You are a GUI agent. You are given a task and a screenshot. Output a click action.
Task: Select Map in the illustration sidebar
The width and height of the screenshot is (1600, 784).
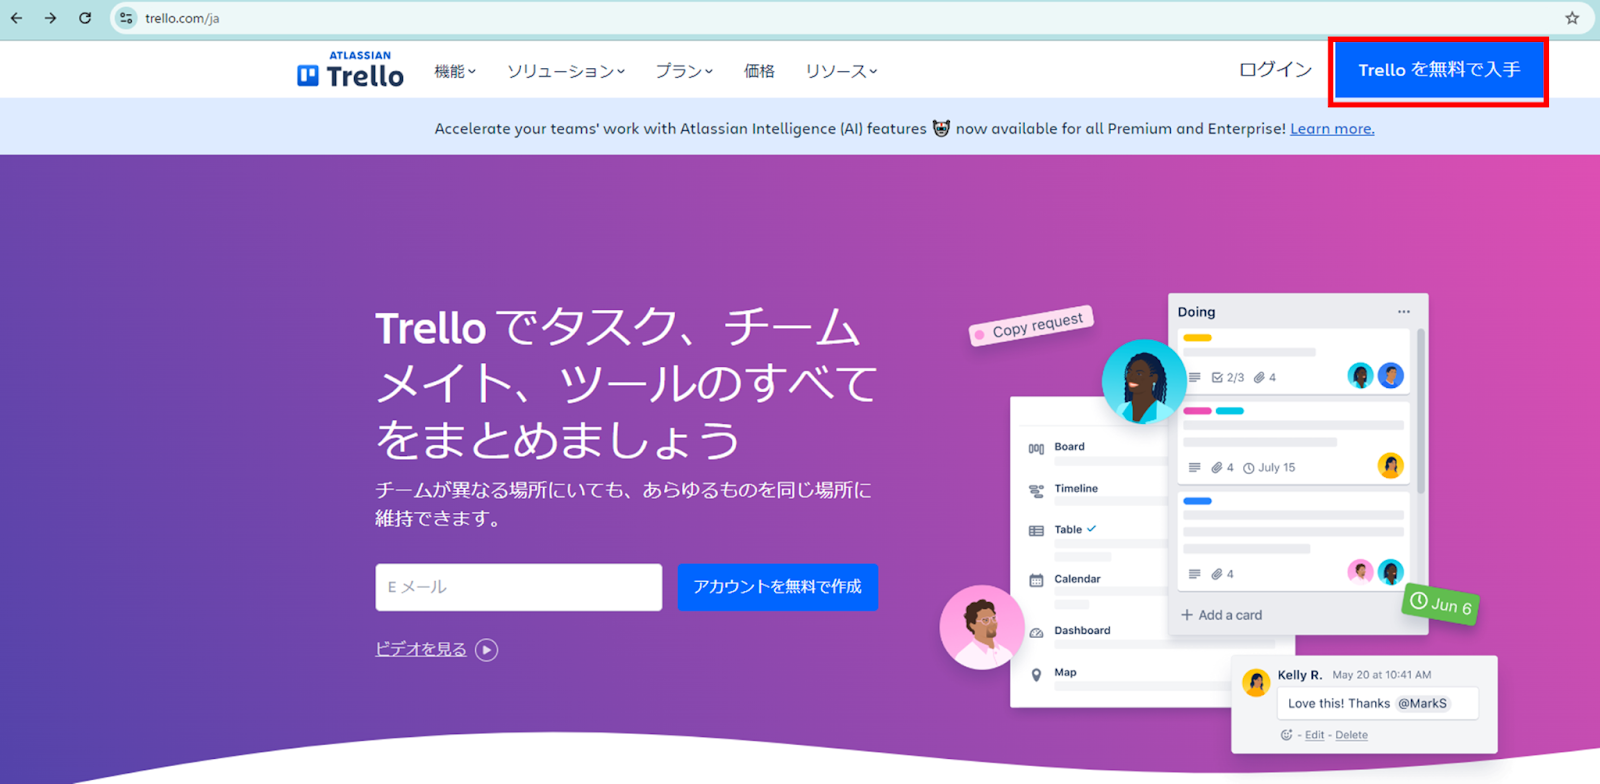pos(1065,673)
